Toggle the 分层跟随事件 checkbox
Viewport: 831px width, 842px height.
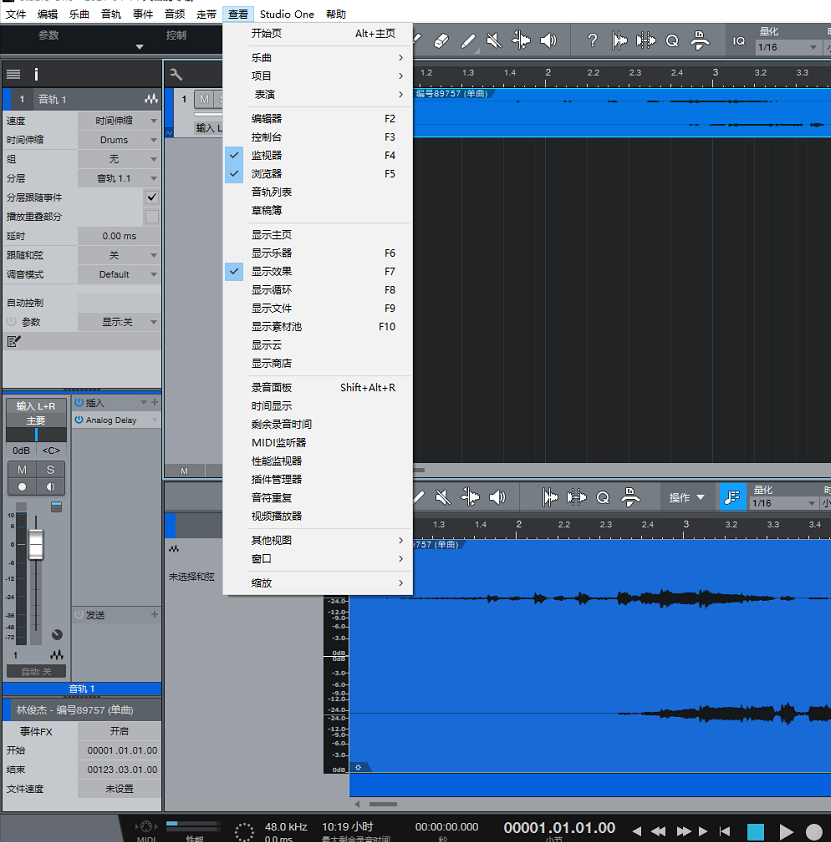[152, 197]
